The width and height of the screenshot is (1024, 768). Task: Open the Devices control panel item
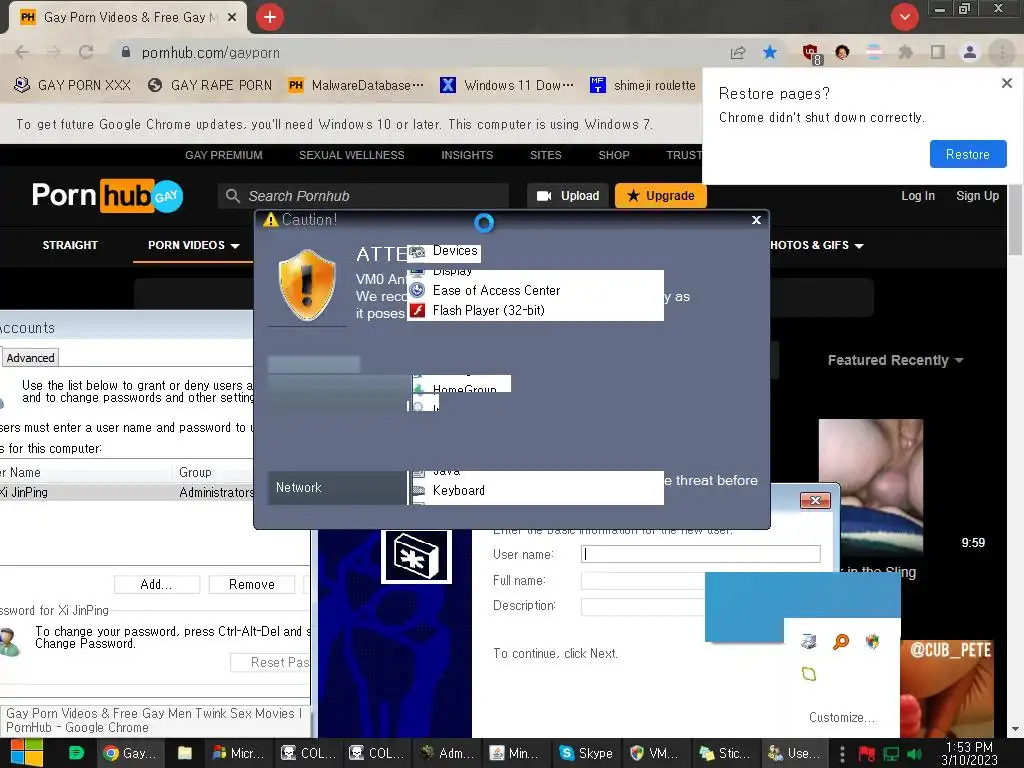pyautogui.click(x=444, y=251)
